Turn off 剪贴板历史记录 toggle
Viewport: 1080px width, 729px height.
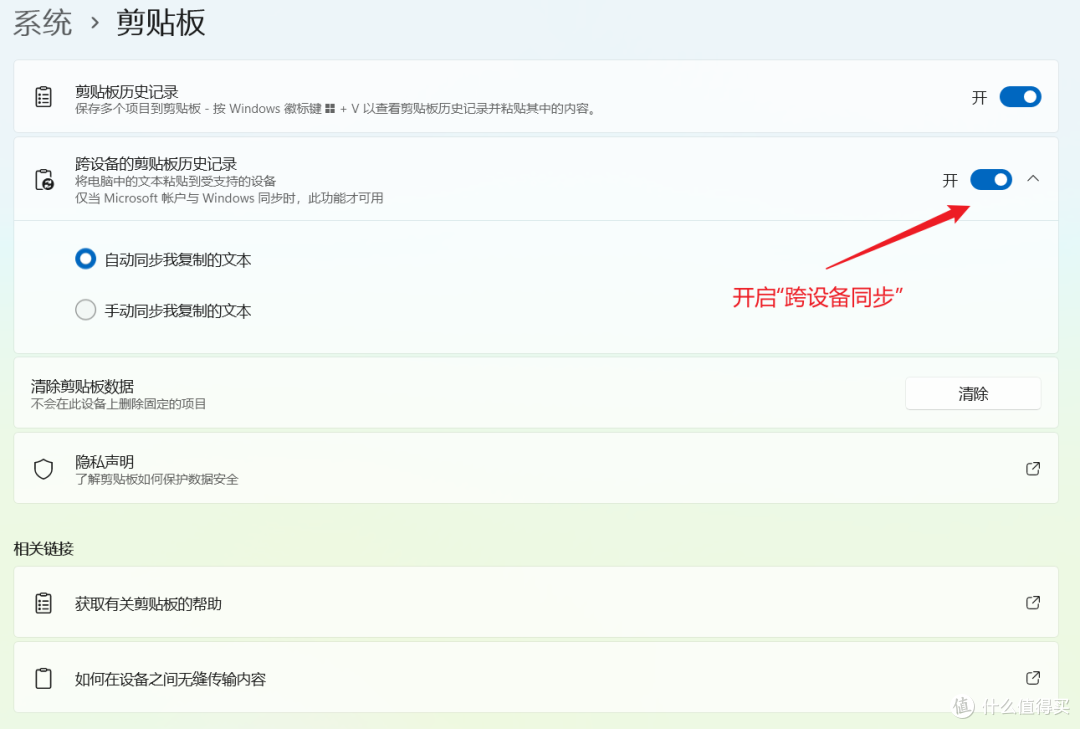pyautogui.click(x=1020, y=97)
